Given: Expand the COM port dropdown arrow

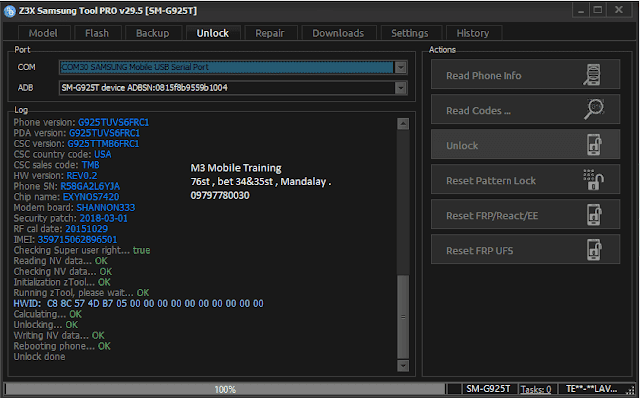Looking at the screenshot, I should [401, 67].
